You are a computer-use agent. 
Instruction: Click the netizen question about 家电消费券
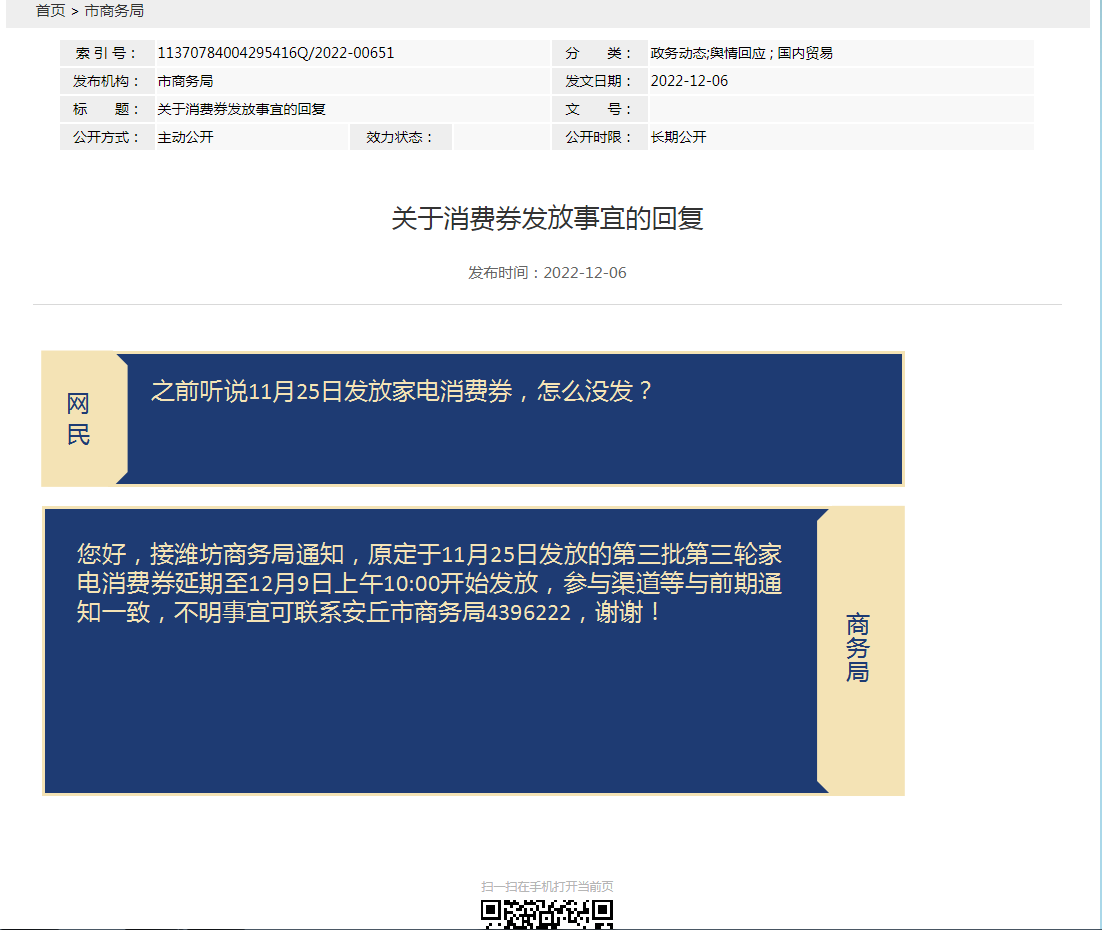coord(402,391)
